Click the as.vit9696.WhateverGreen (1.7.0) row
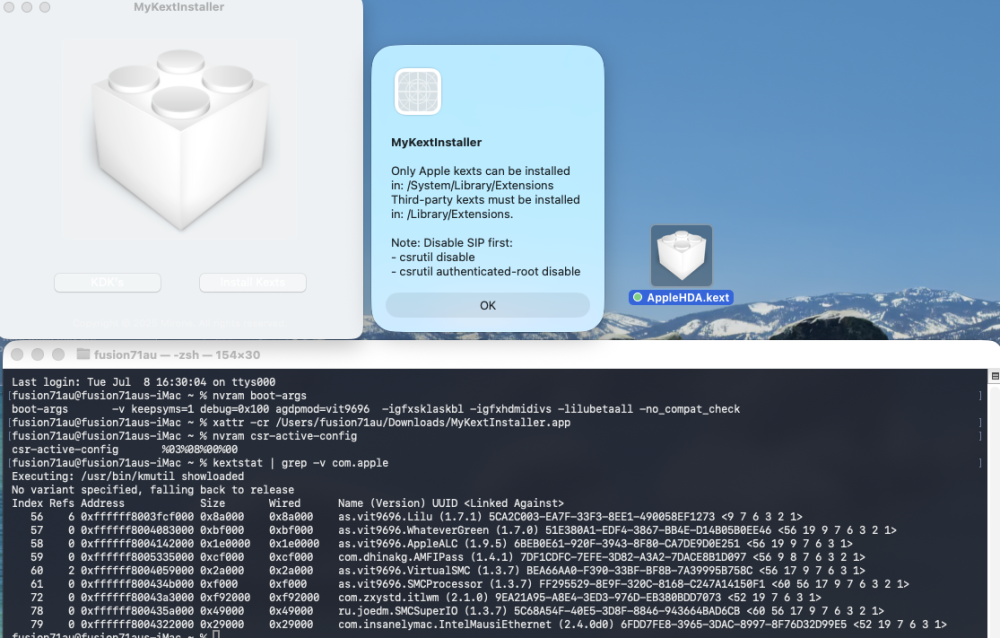 coord(463,530)
